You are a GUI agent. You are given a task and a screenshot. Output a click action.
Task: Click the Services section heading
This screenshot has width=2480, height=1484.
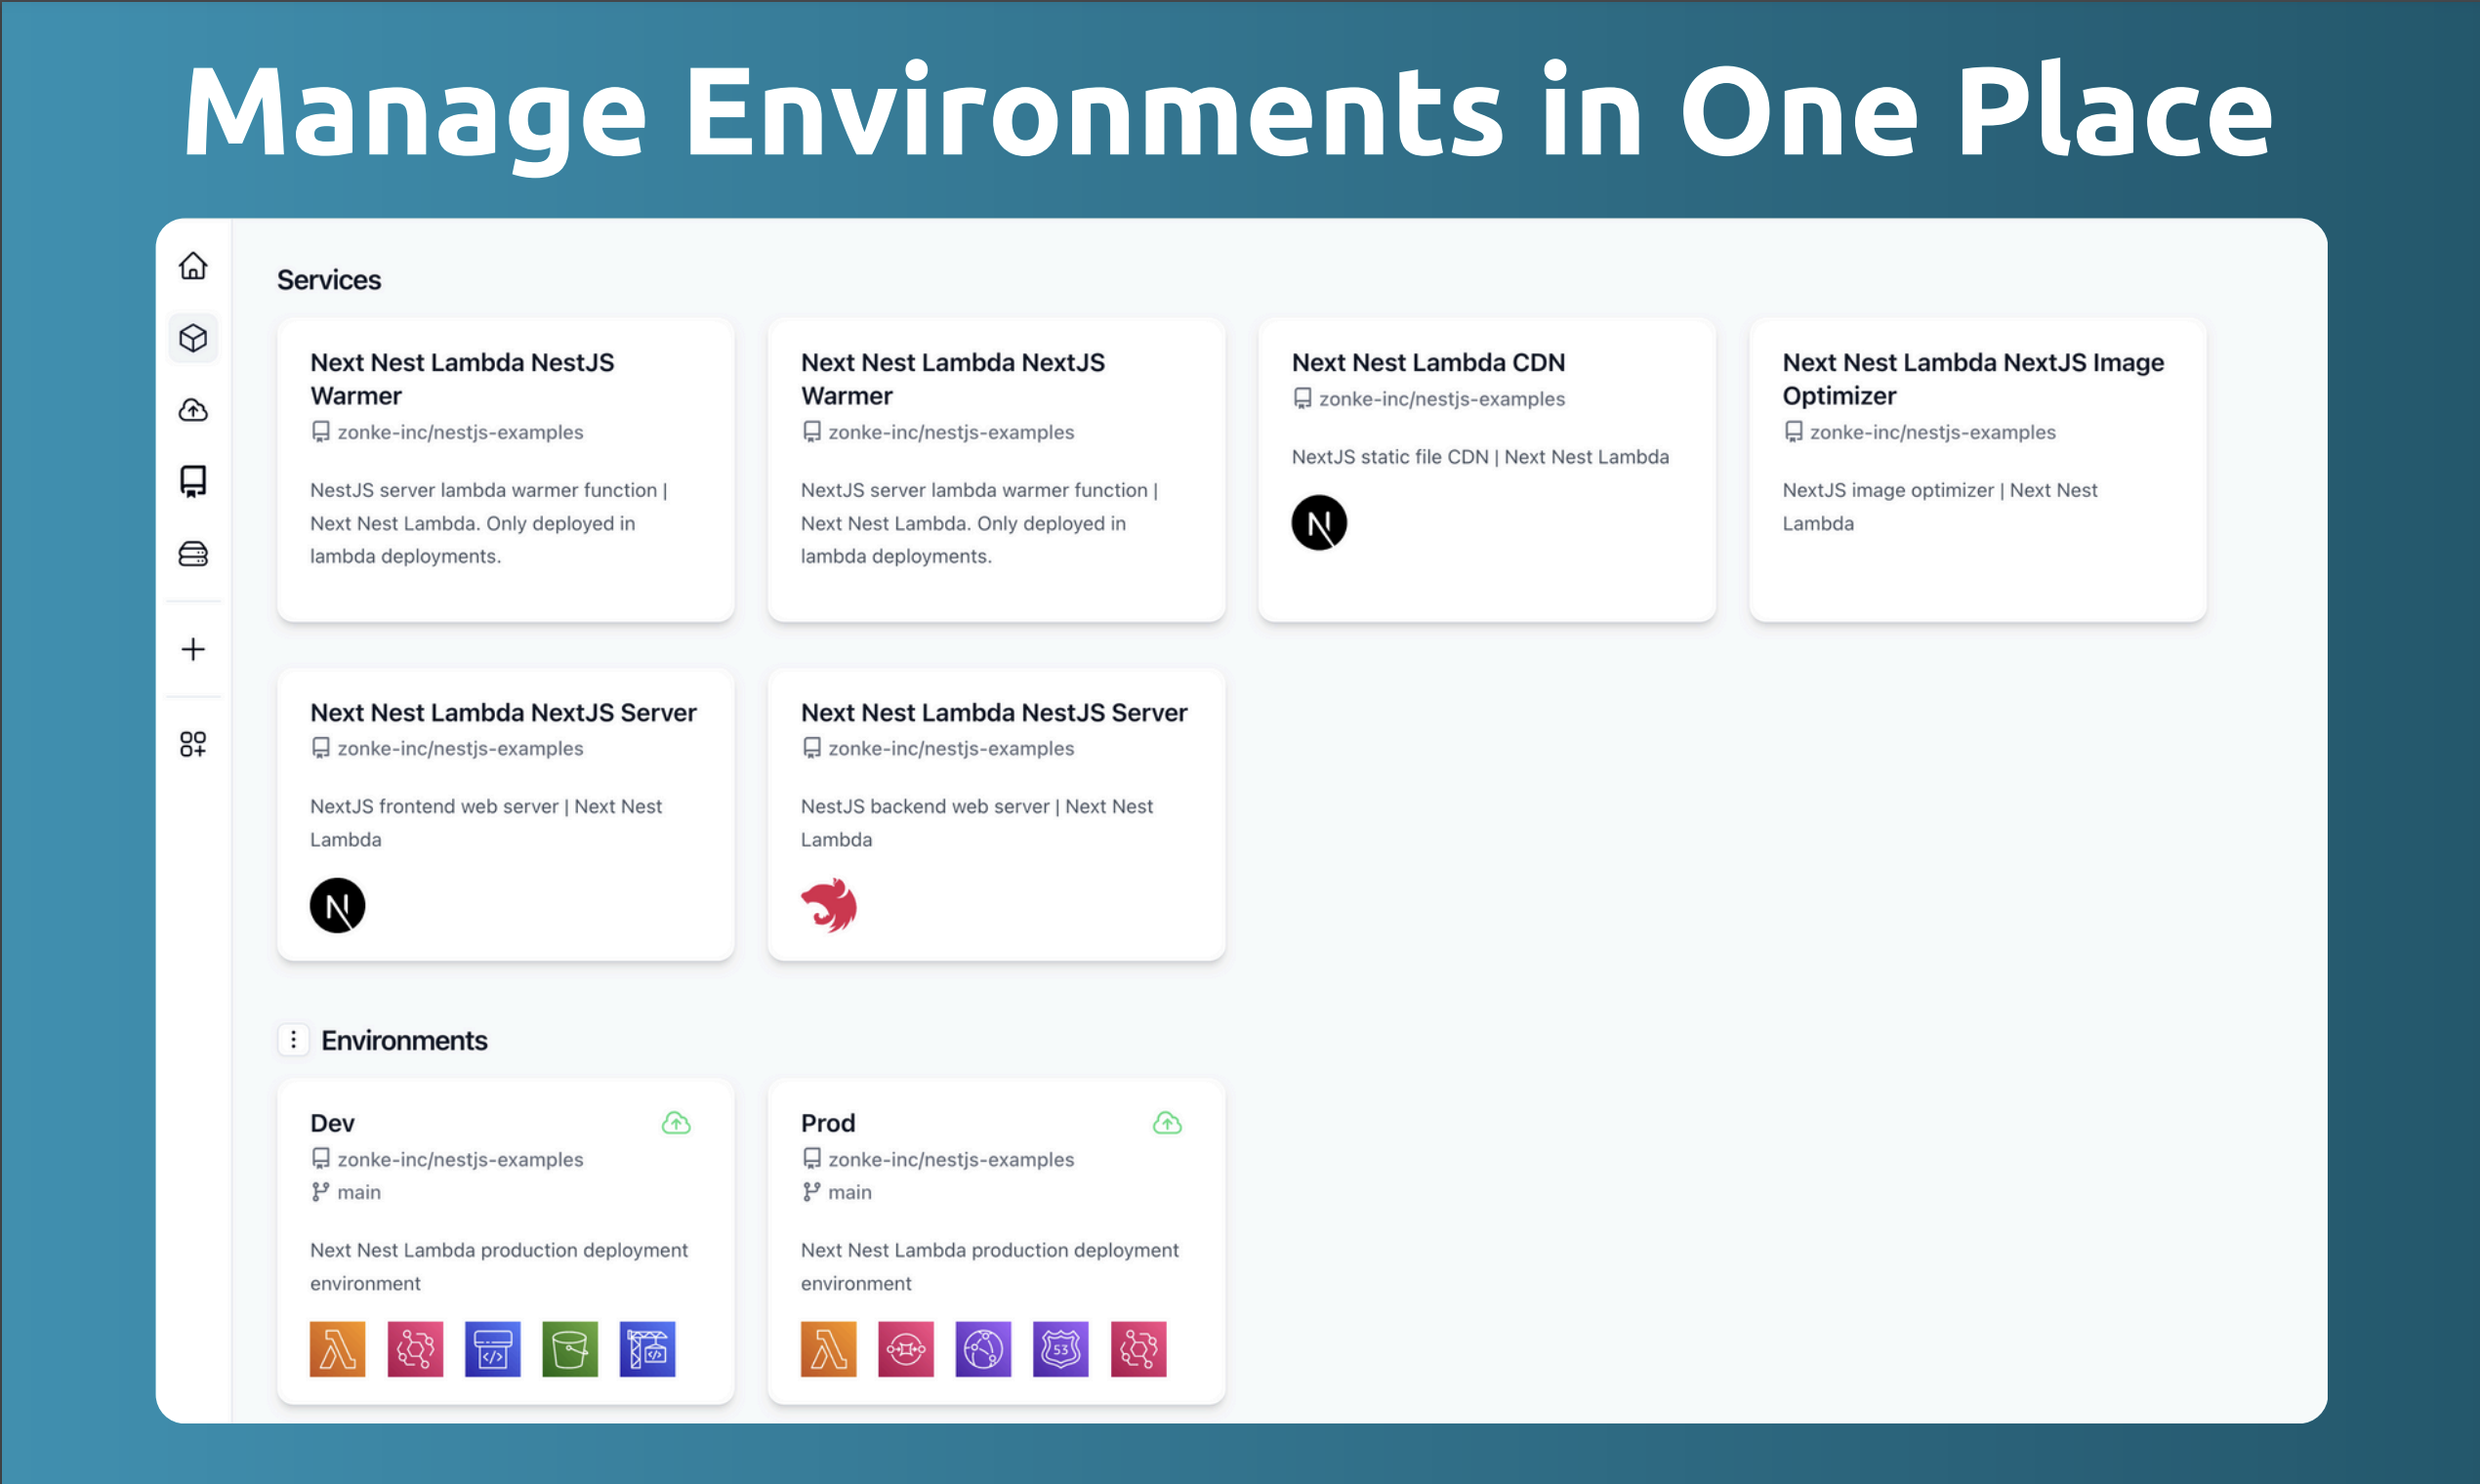(329, 280)
